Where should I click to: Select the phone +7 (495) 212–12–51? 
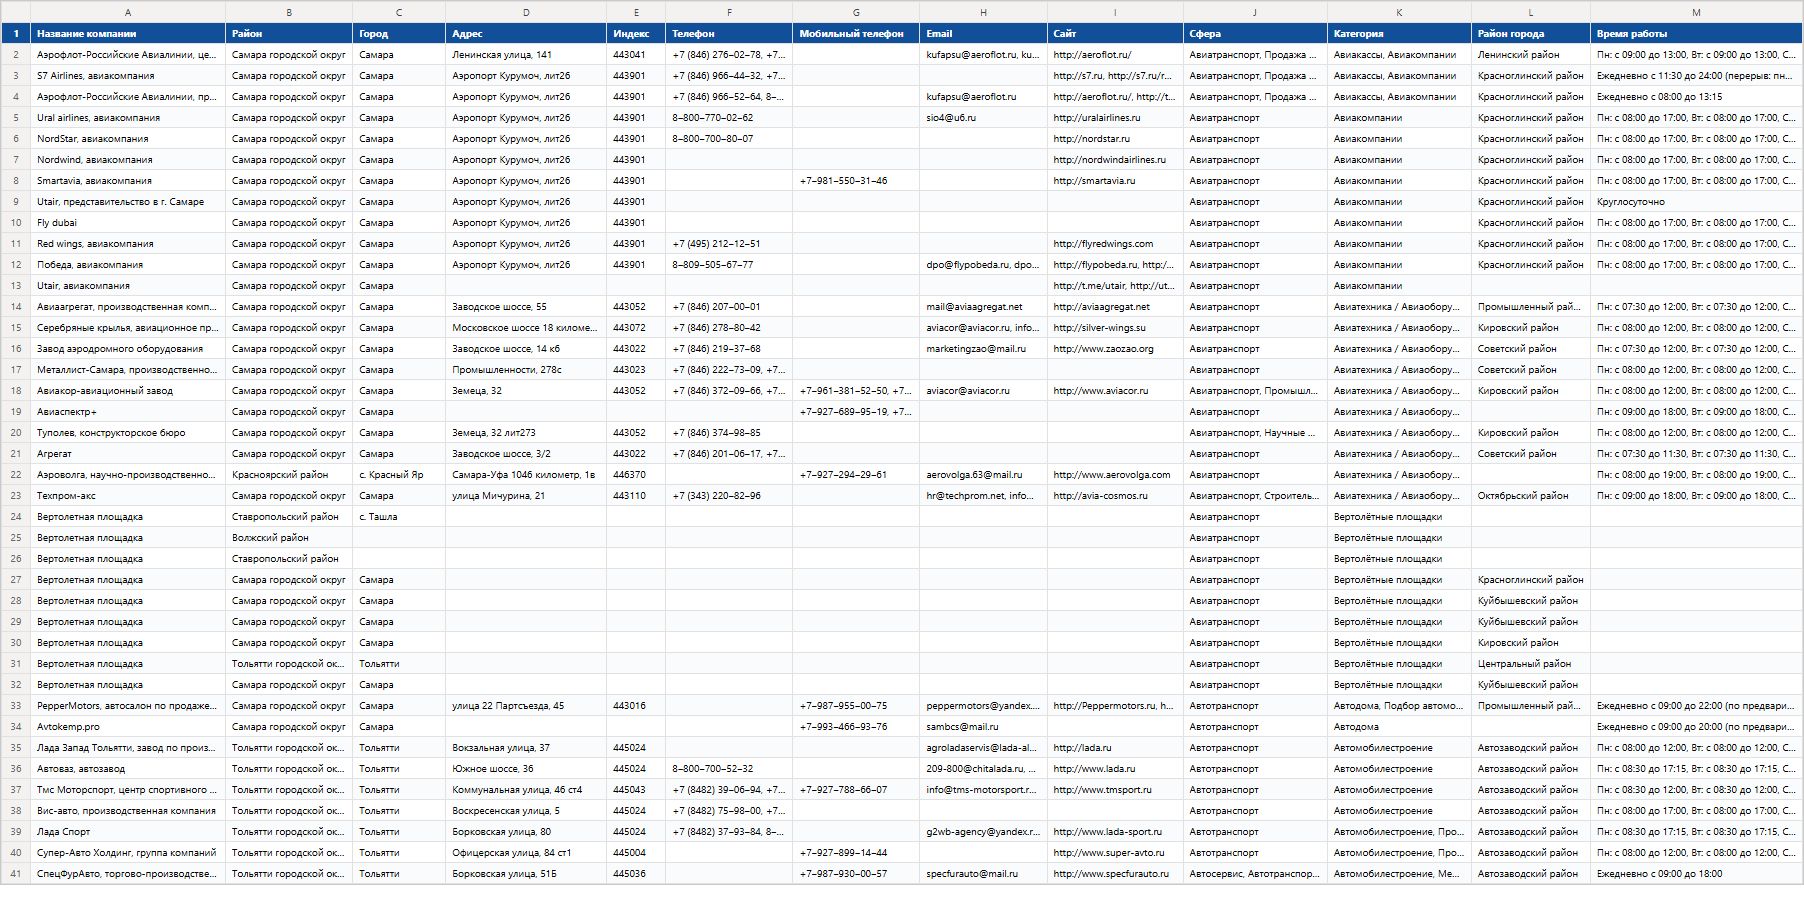pos(729,244)
